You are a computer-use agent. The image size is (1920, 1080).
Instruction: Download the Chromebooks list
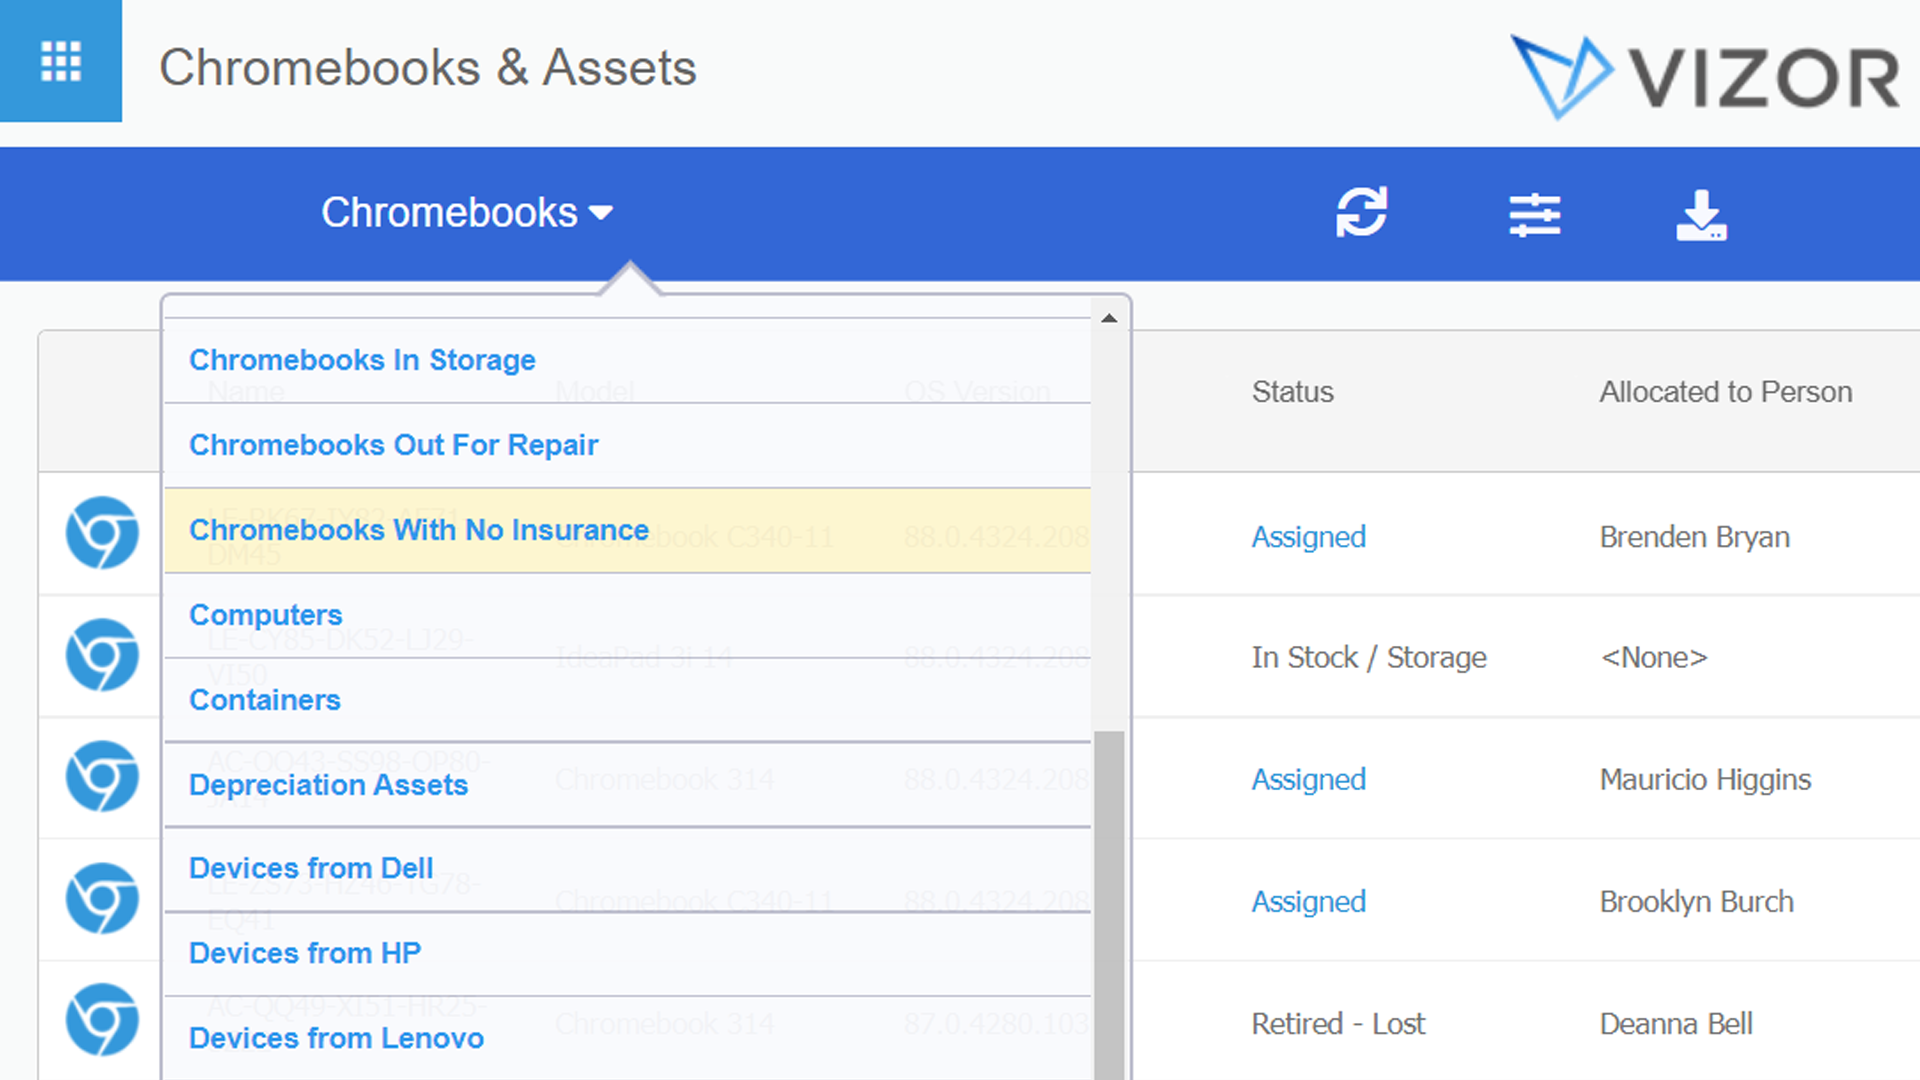pos(1701,214)
